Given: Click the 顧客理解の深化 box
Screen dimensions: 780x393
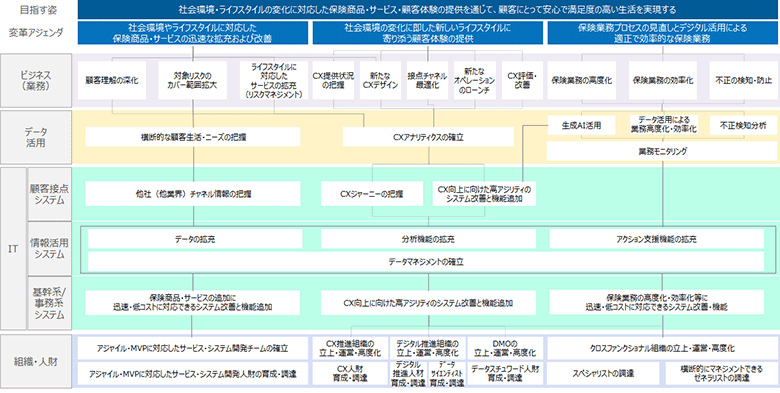Looking at the screenshot, I should tap(112, 80).
